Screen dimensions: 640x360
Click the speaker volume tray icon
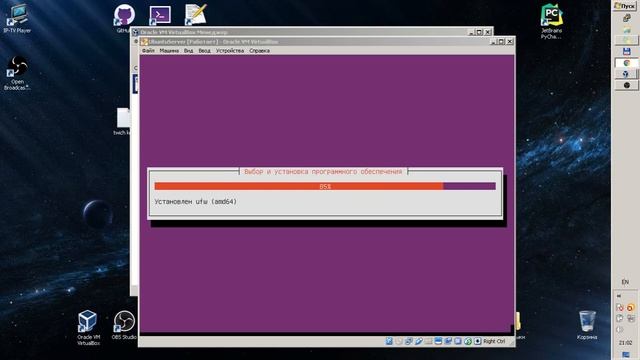tap(620, 330)
